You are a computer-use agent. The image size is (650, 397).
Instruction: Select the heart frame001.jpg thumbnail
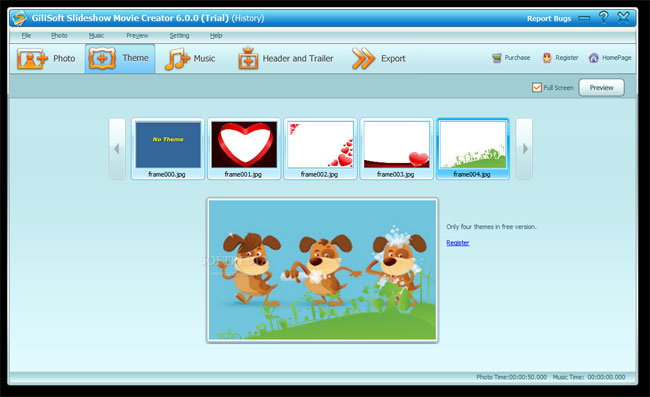244,149
